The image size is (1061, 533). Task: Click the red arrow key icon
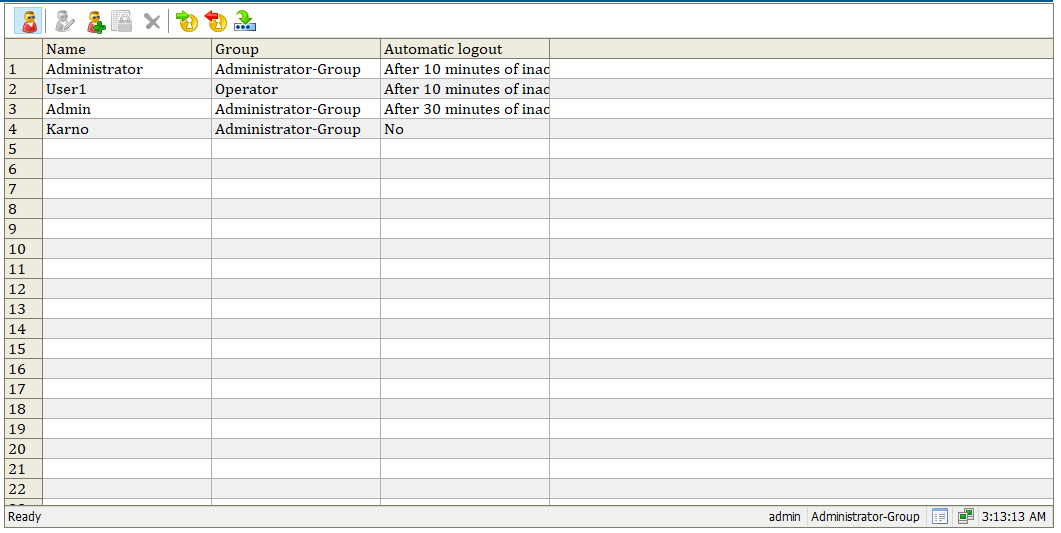(x=215, y=21)
